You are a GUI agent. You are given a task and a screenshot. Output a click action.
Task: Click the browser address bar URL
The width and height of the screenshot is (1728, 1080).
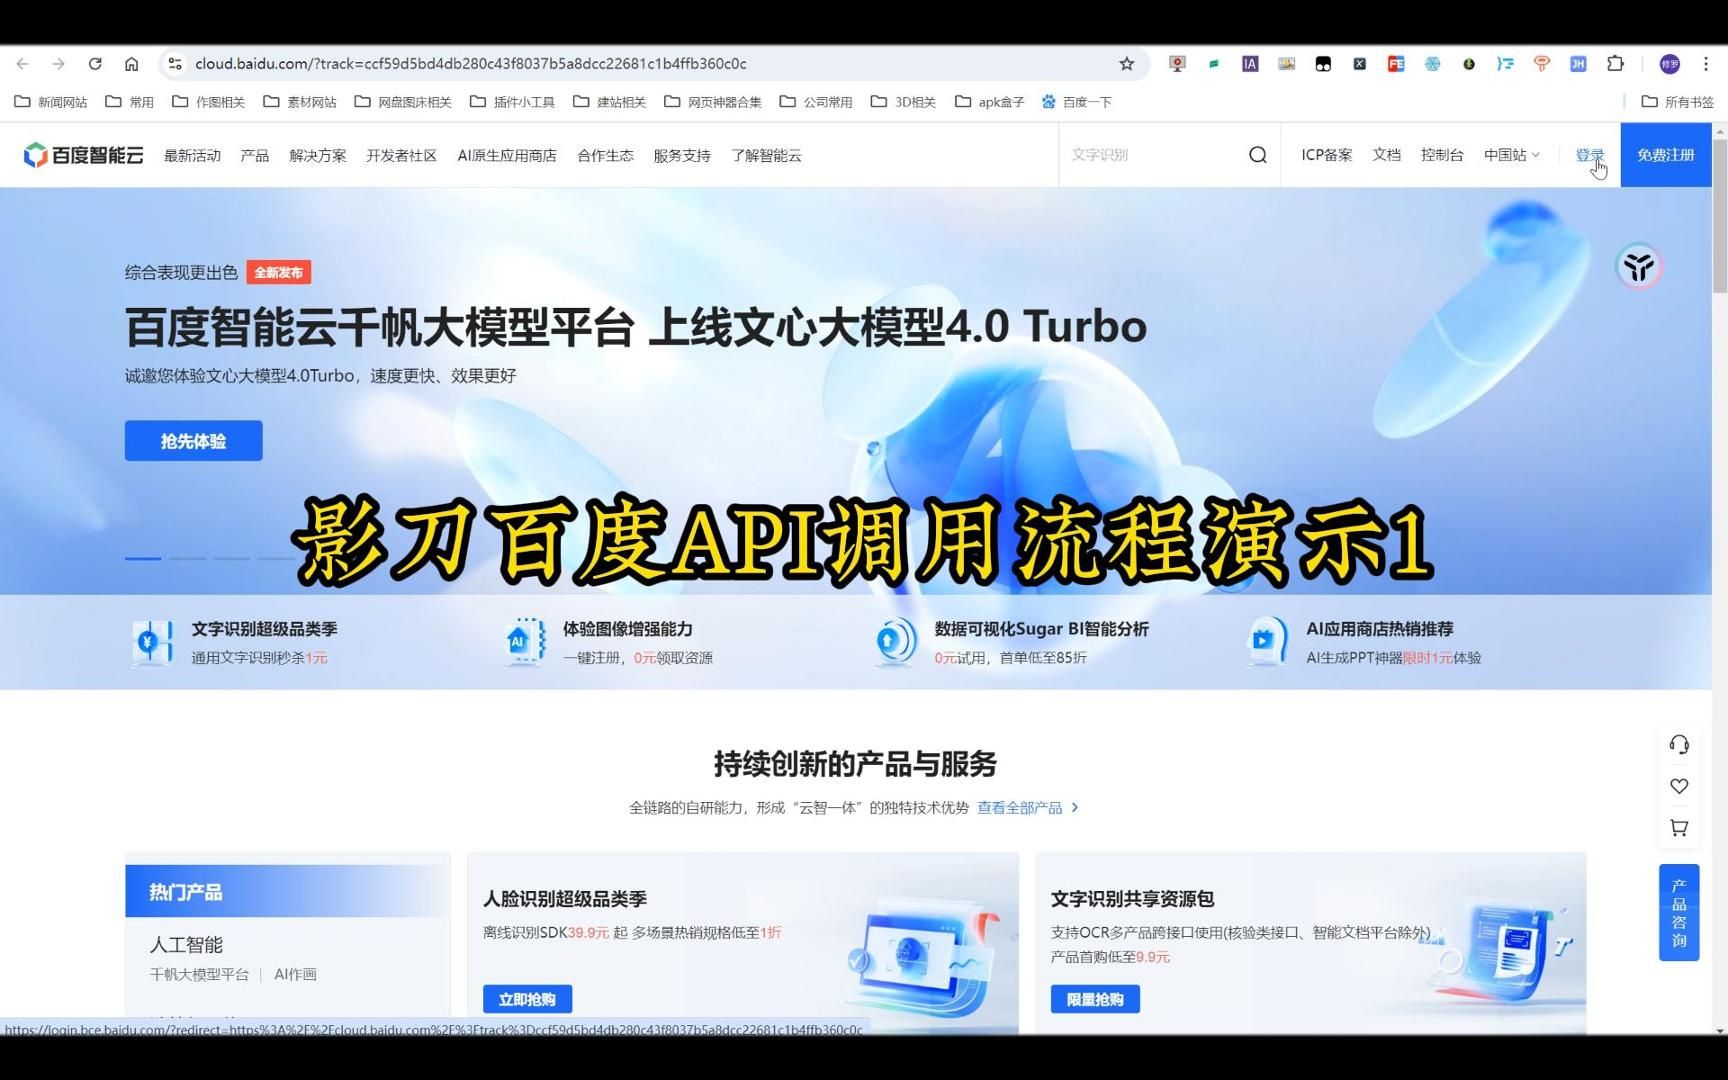(470, 64)
